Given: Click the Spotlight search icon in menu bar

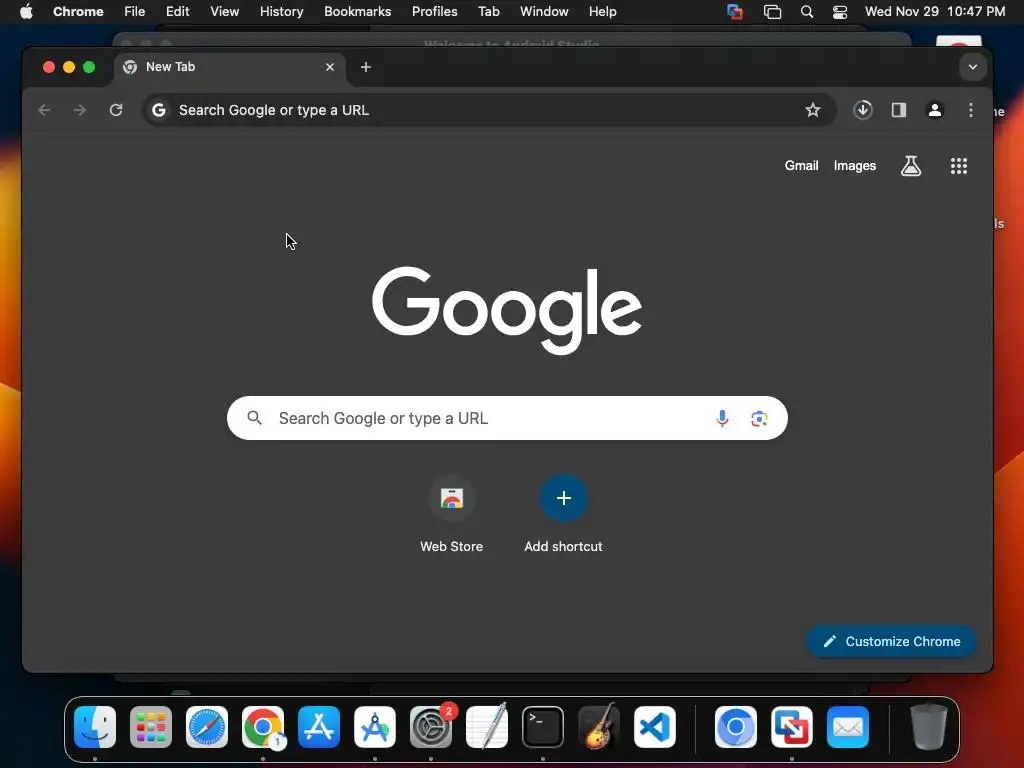Looking at the screenshot, I should (807, 11).
